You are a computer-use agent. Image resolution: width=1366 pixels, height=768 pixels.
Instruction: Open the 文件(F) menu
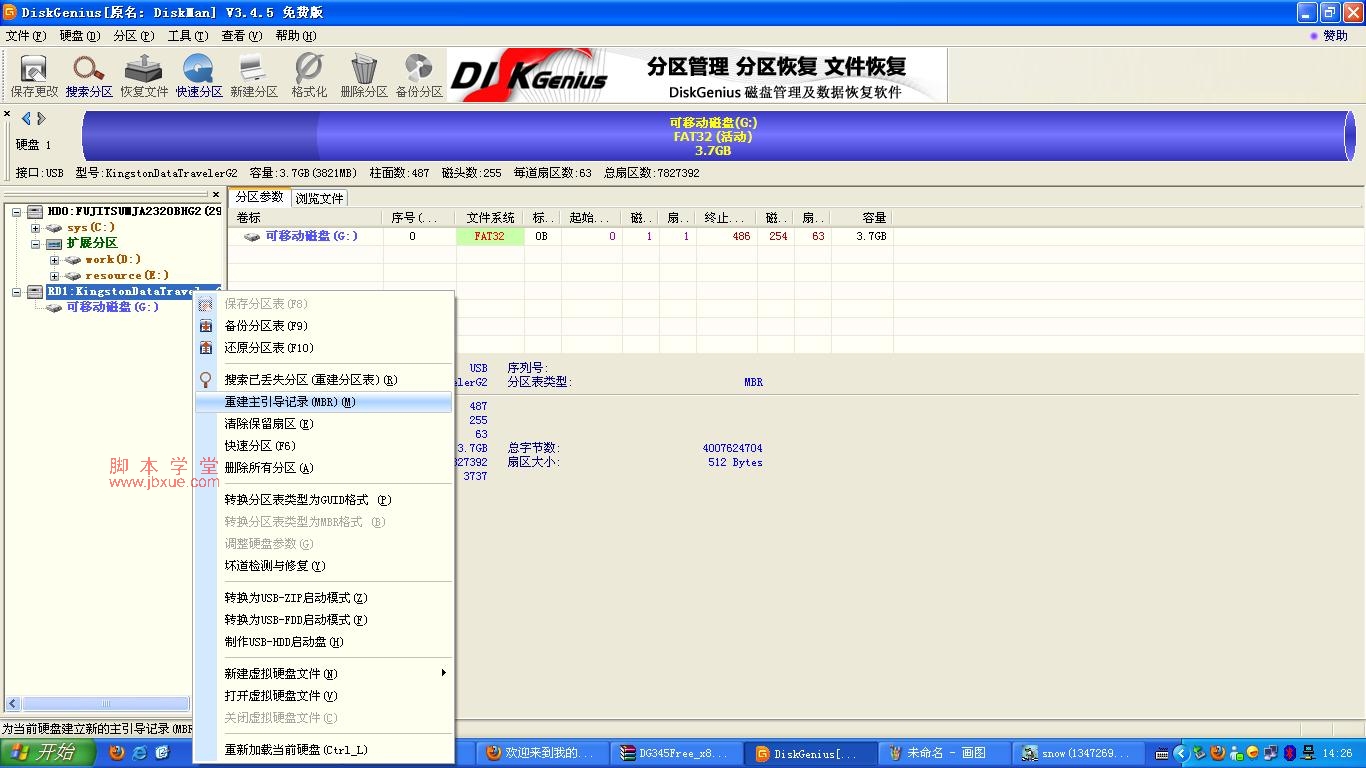[25, 35]
